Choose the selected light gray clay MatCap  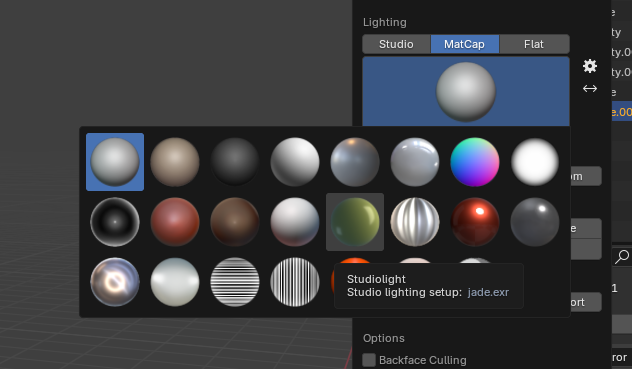point(115,162)
